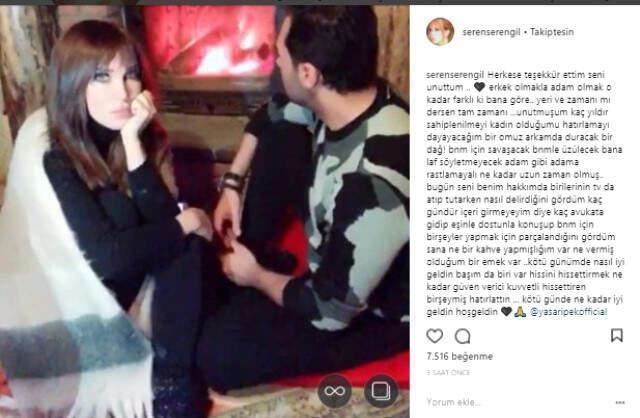Click the multiple-photos carousel icon
640x418 pixels.
(x=380, y=391)
